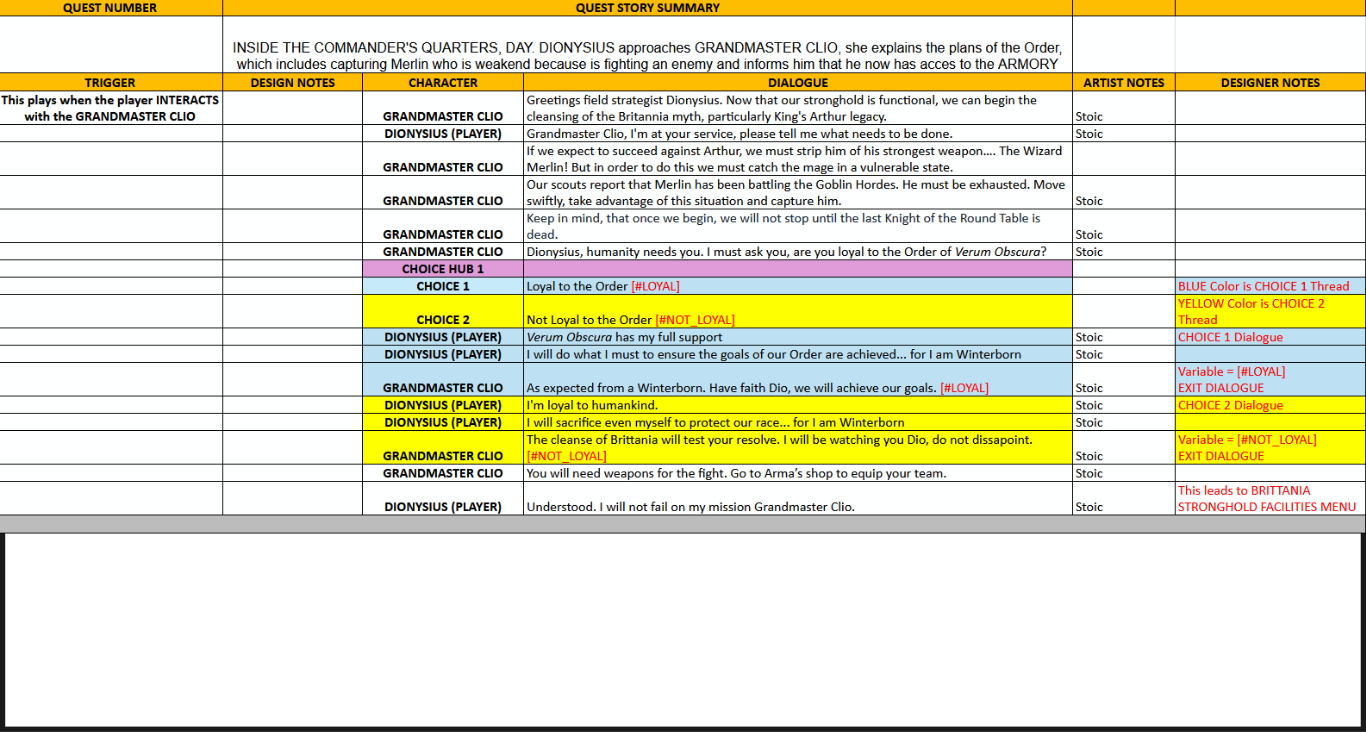Select the ARTIST NOTES column header

pyautogui.click(x=1123, y=83)
